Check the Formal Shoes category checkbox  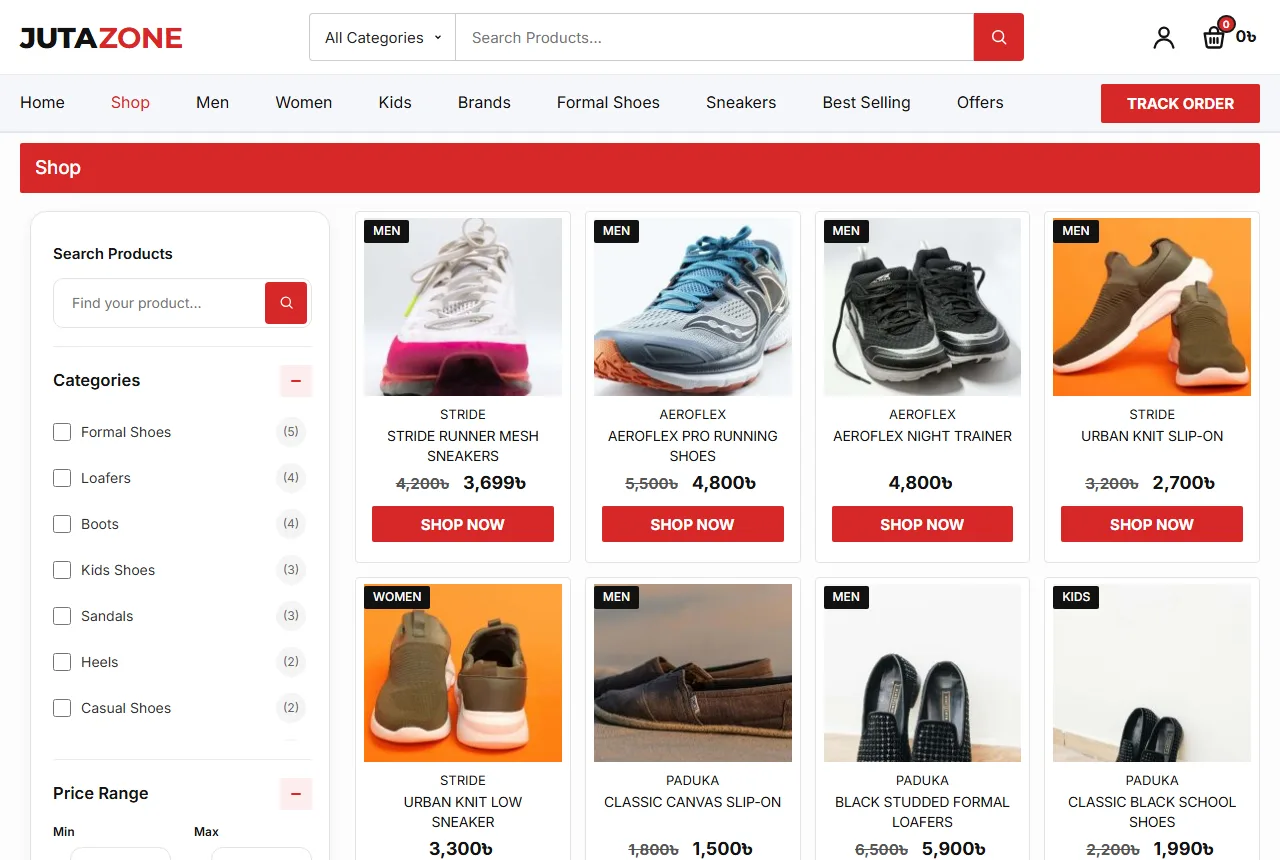tap(62, 432)
